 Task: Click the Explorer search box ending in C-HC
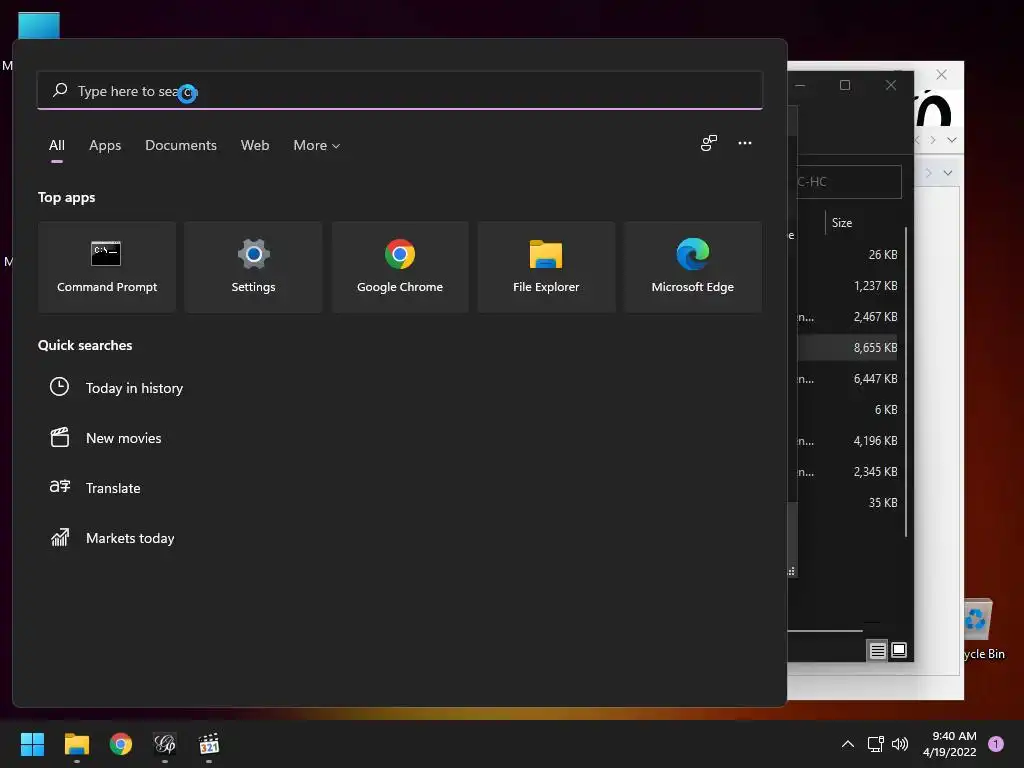pyautogui.click(x=848, y=182)
